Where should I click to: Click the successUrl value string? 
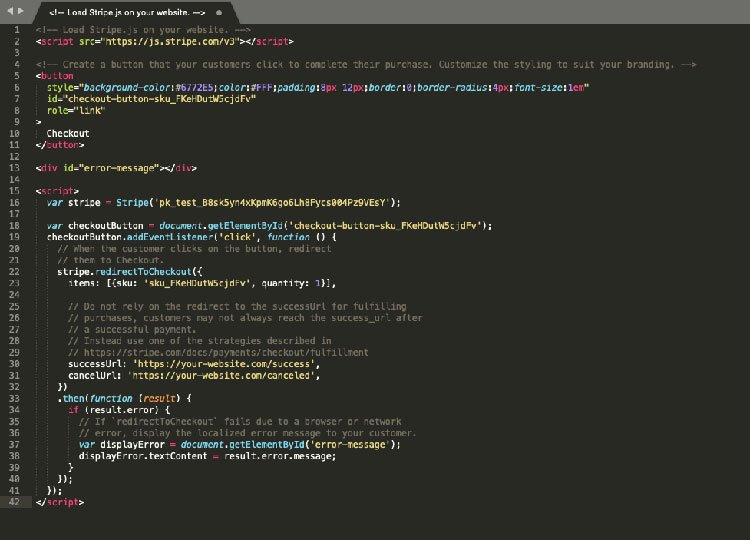224,364
